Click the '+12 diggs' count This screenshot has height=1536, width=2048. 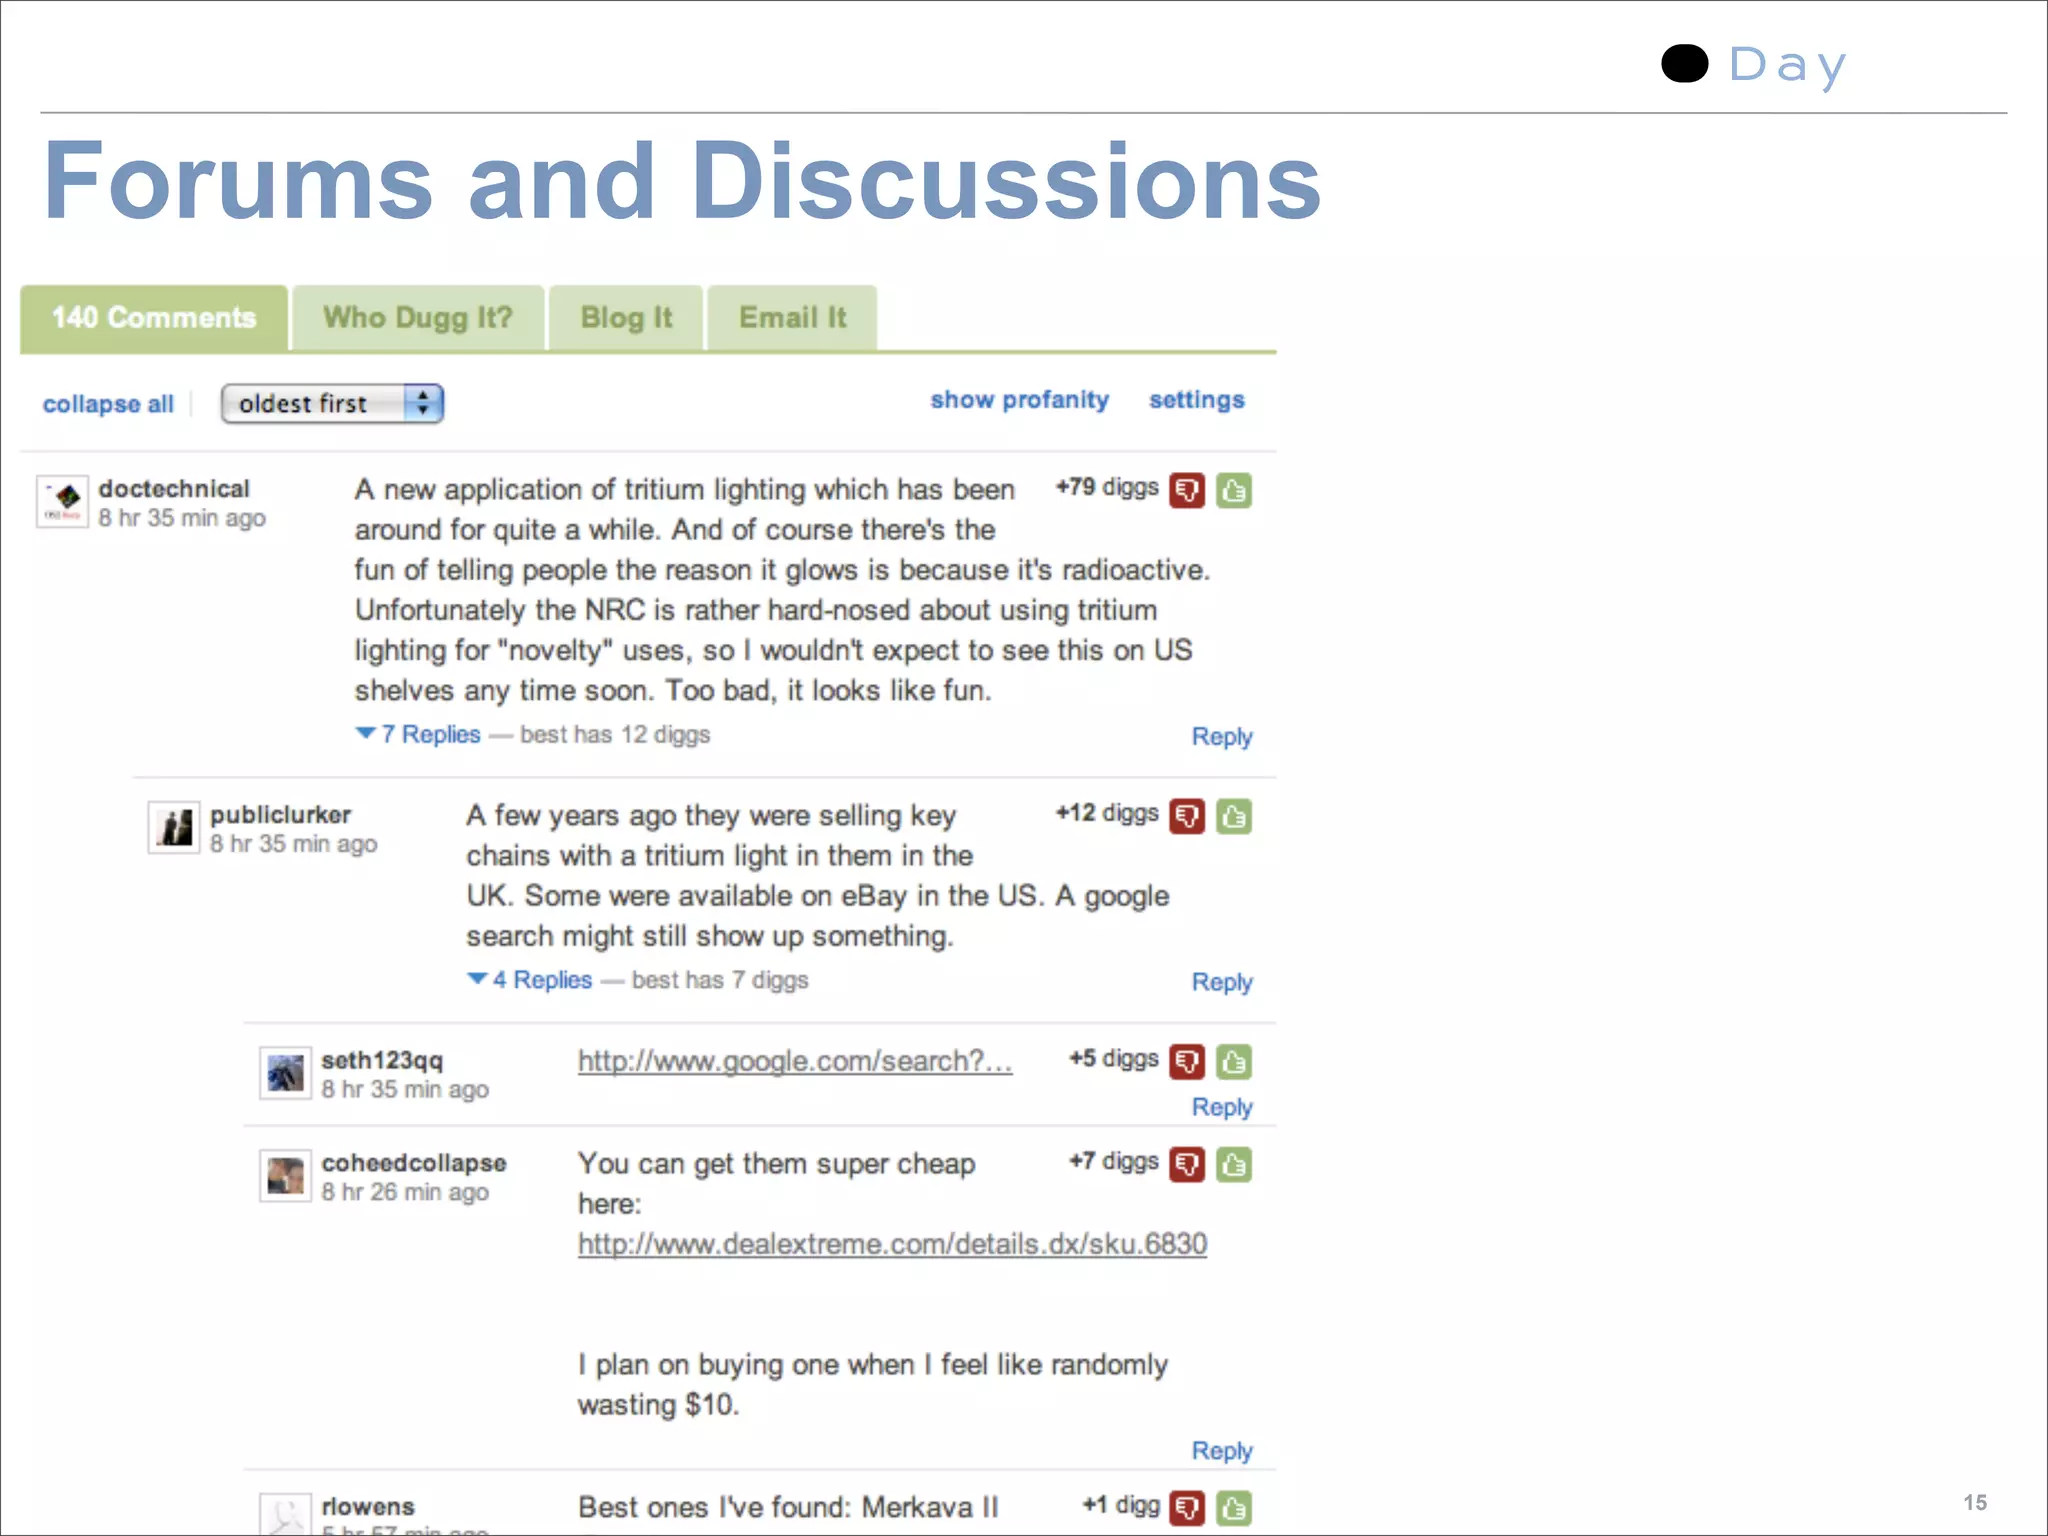(1107, 813)
